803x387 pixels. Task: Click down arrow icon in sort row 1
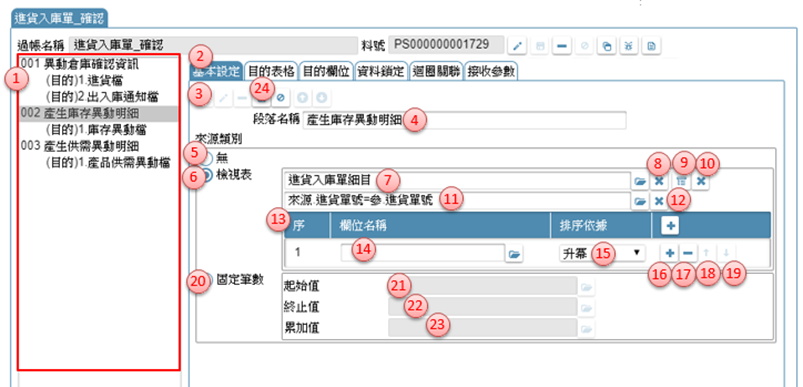726,252
